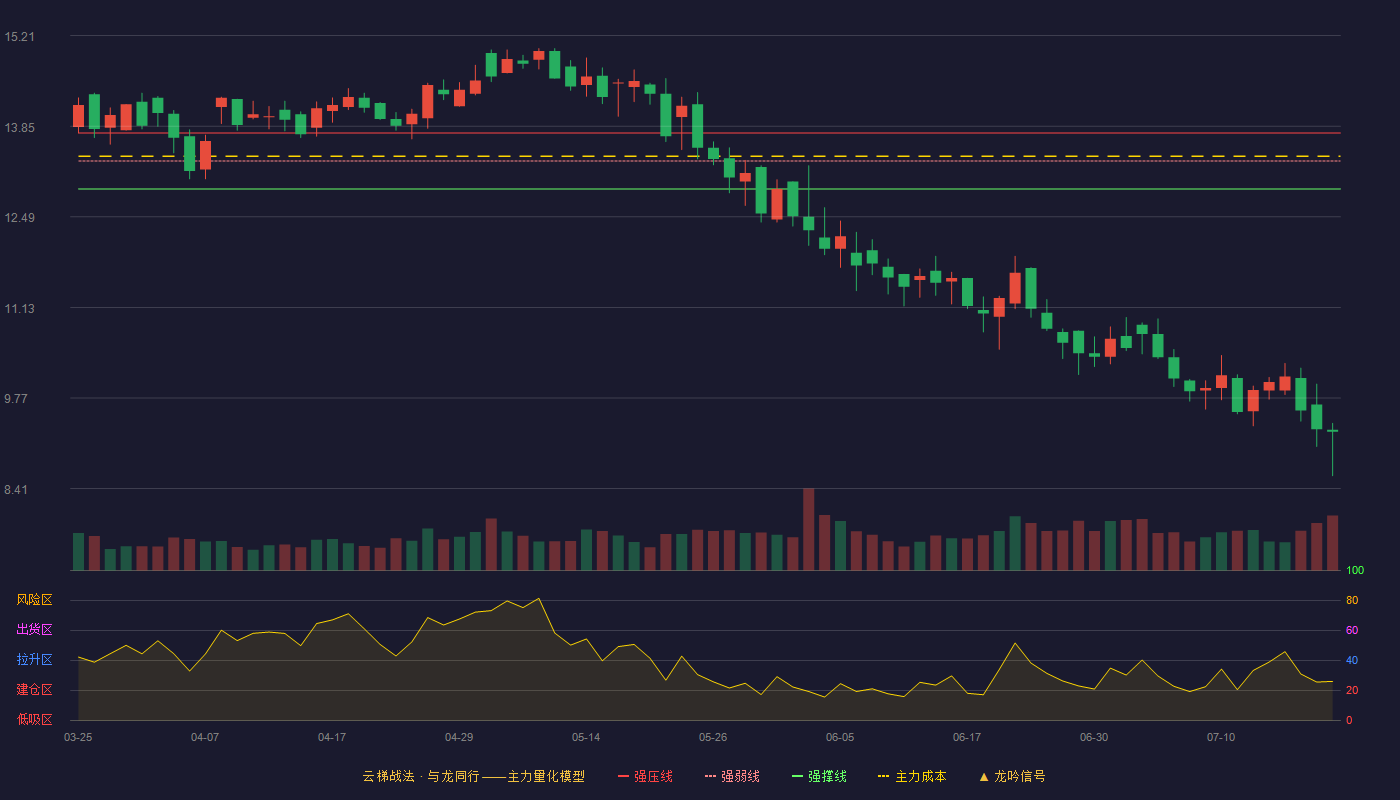The height and width of the screenshot is (800, 1400).
Task: Click the 云梯战法 title text in legend
Action: click(388, 776)
